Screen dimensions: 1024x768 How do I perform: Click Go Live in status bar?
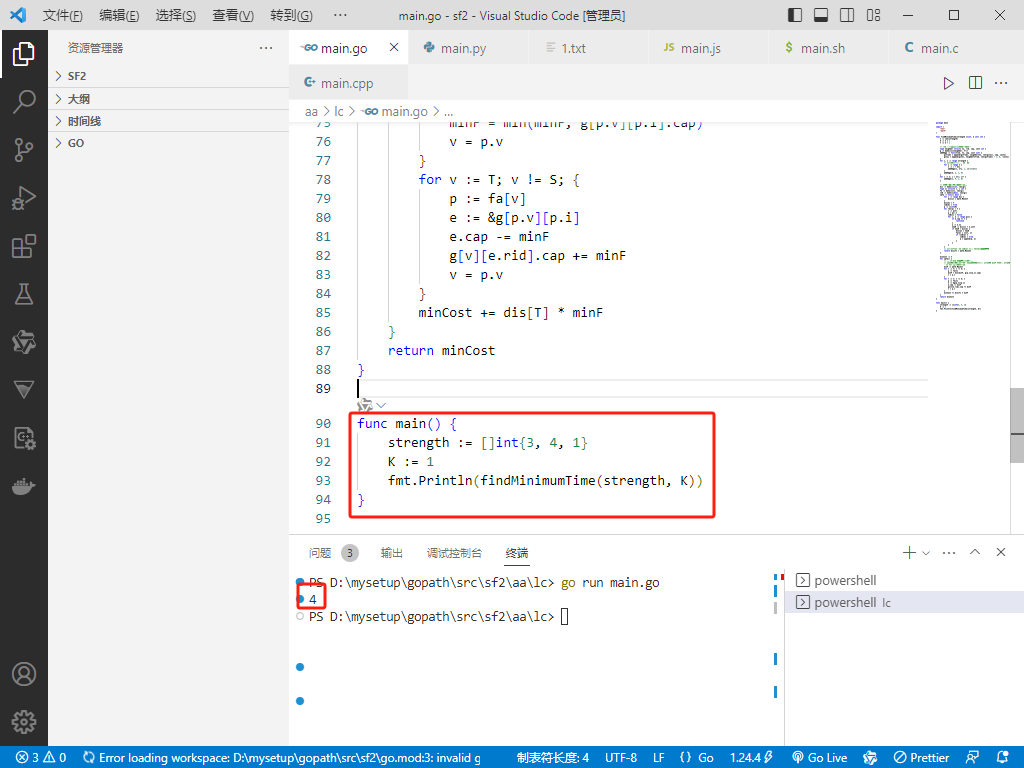820,758
